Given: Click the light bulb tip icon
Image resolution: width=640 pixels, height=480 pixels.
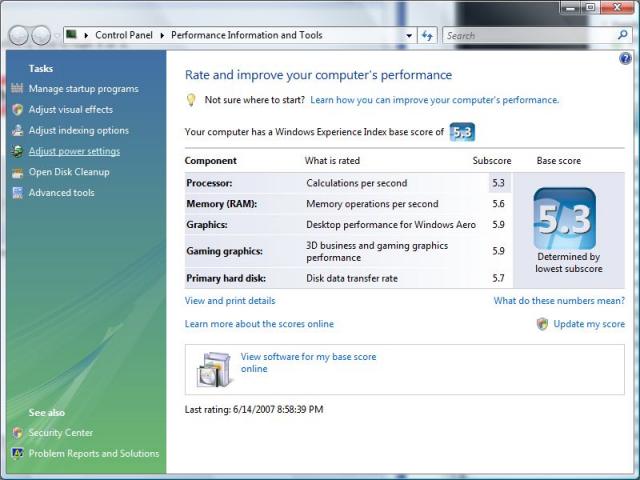Looking at the screenshot, I should click(x=191, y=100).
